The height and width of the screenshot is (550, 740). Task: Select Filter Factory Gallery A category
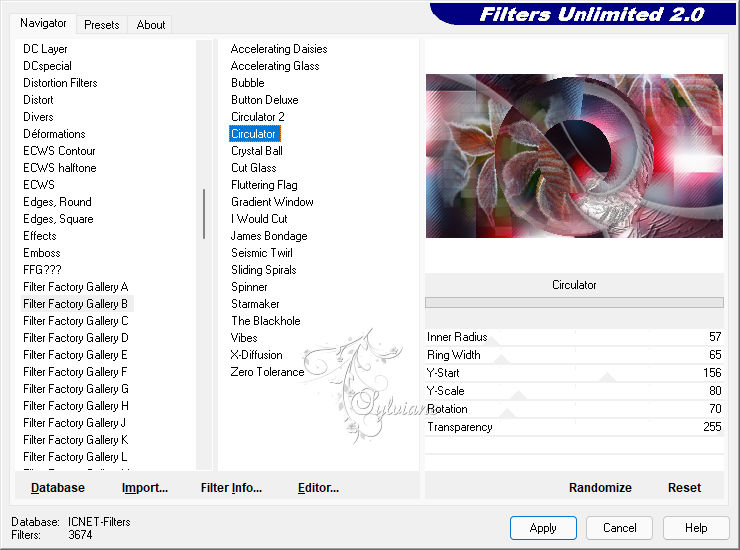coord(76,287)
